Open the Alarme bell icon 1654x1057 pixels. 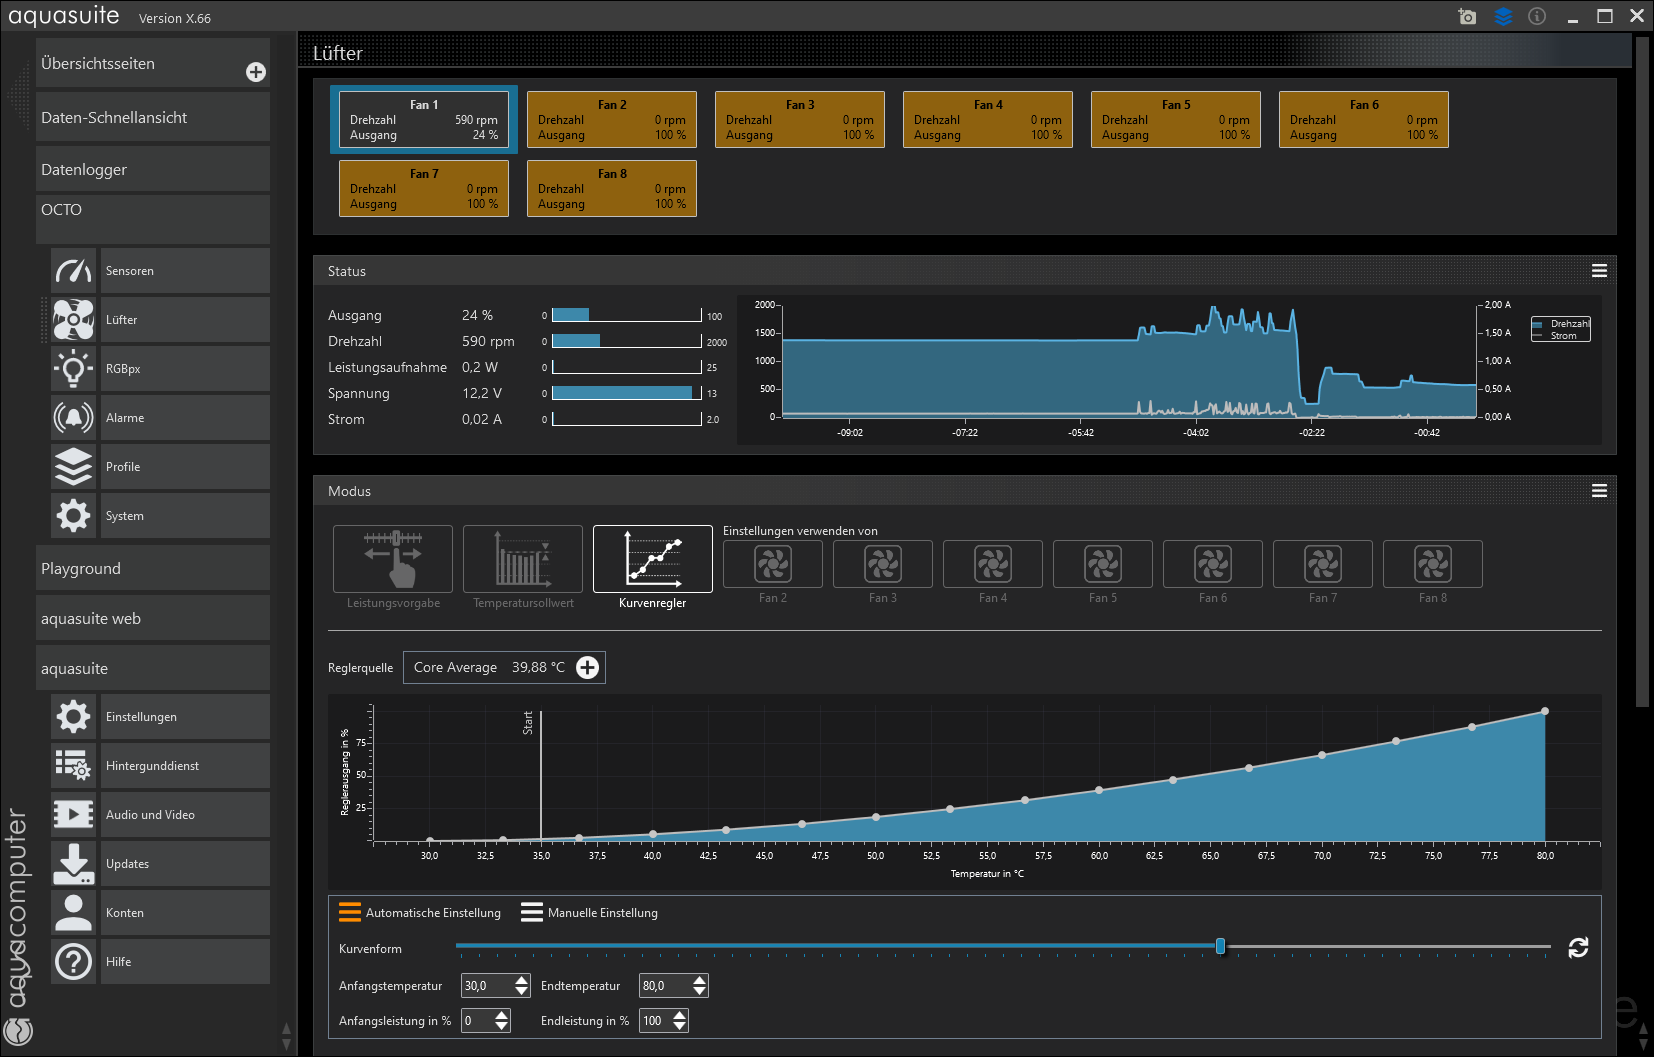(x=73, y=418)
